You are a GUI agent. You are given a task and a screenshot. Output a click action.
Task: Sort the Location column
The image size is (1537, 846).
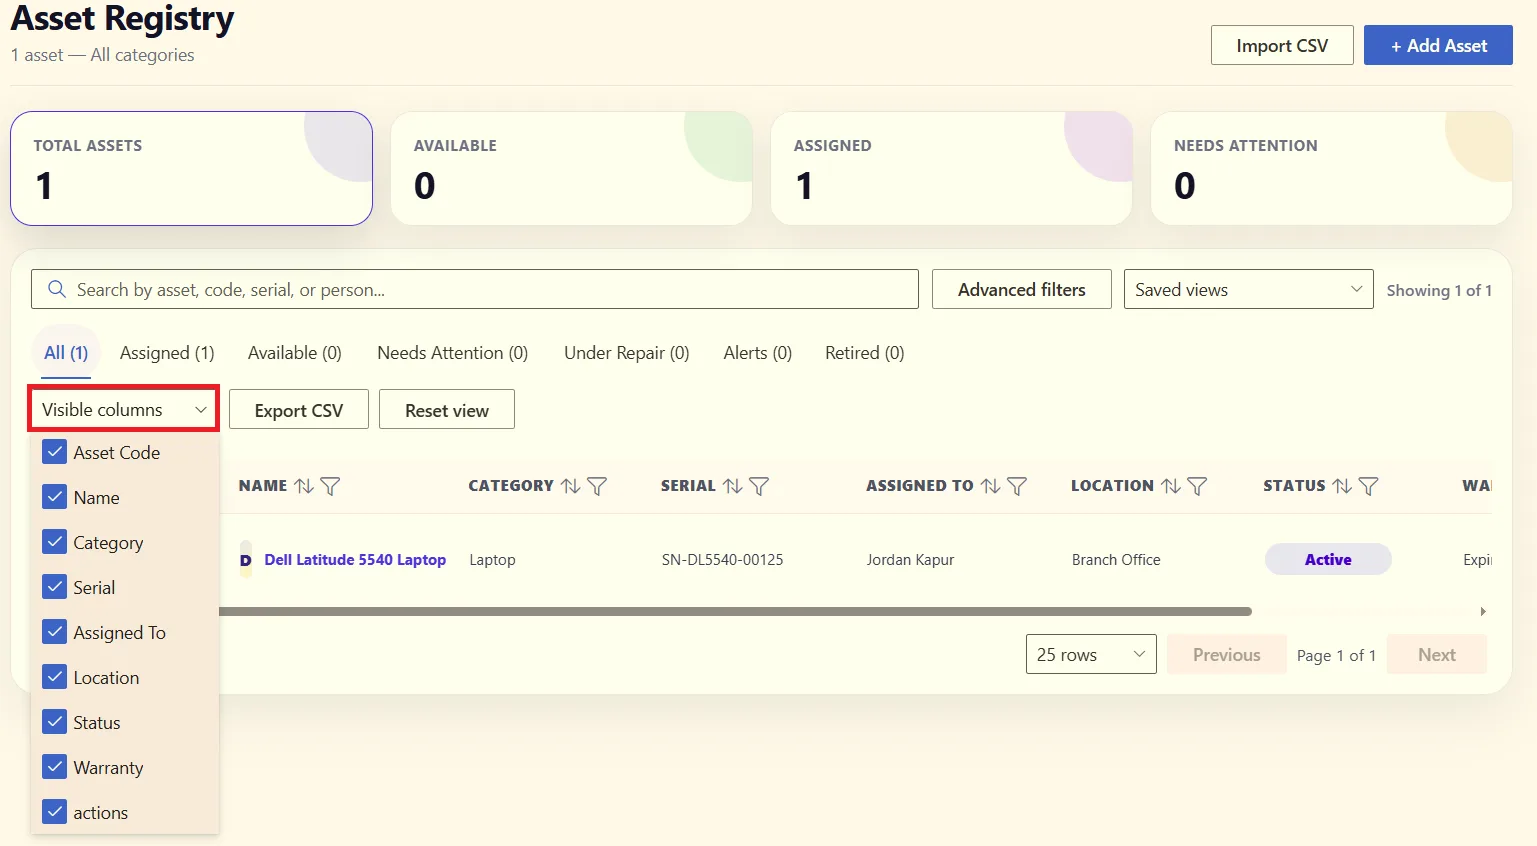1171,486
